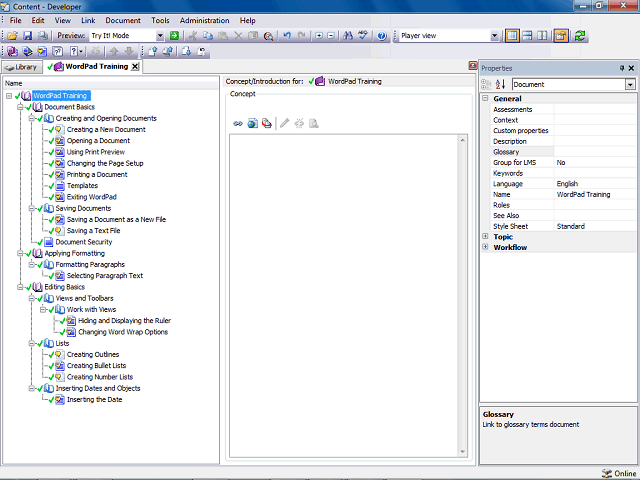This screenshot has height=480, width=640.
Task: Click the ABC spell check icon
Action: pyautogui.click(x=363, y=36)
